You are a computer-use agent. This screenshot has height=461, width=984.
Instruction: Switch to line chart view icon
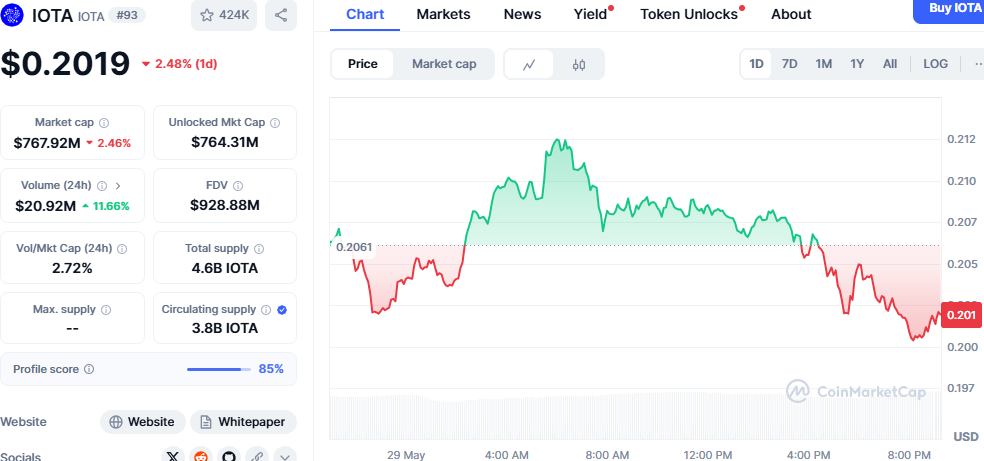pos(529,64)
